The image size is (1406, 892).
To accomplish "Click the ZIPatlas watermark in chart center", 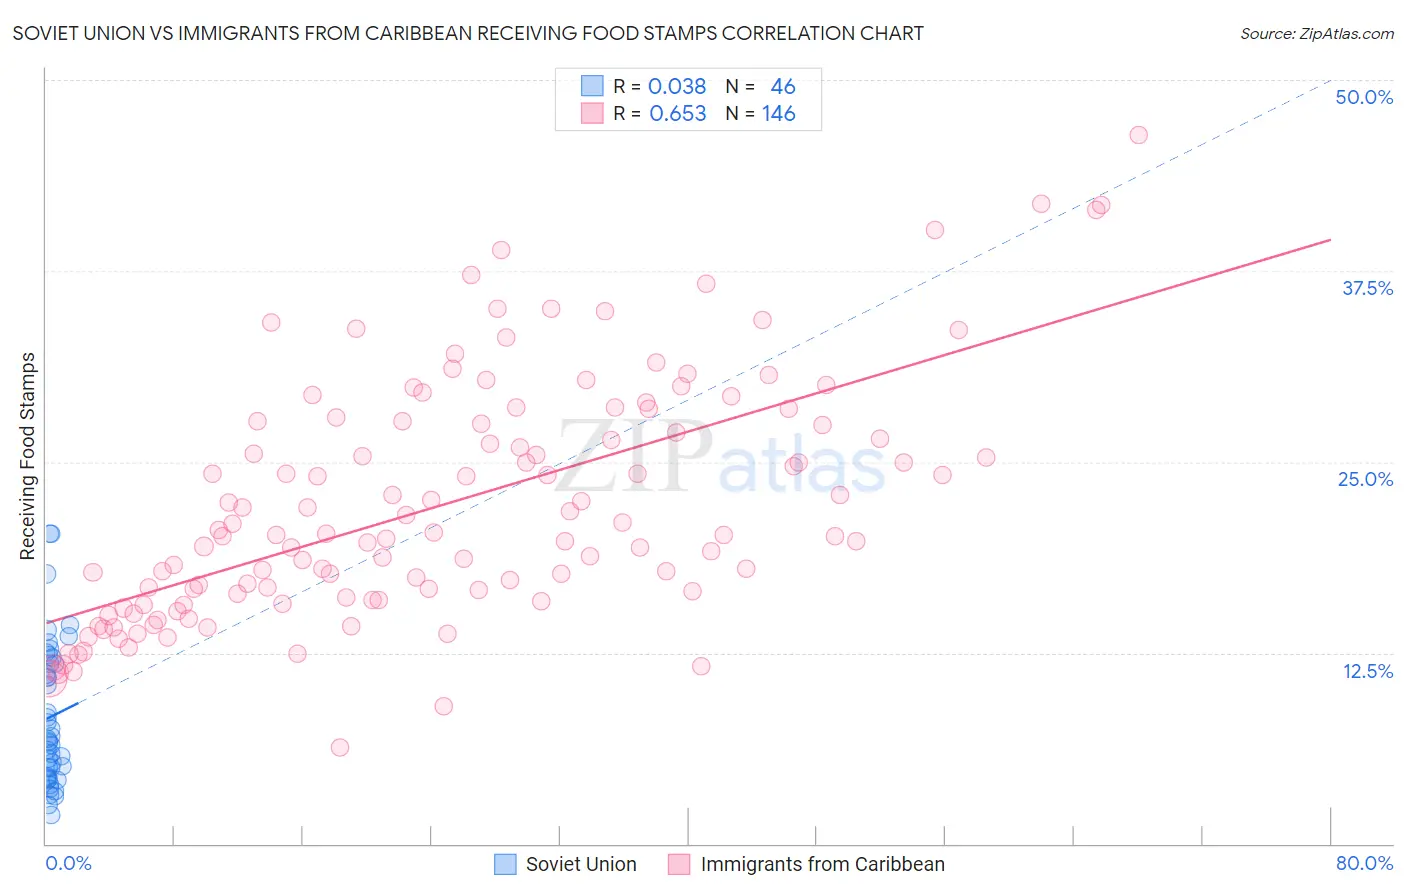I will [x=720, y=457].
